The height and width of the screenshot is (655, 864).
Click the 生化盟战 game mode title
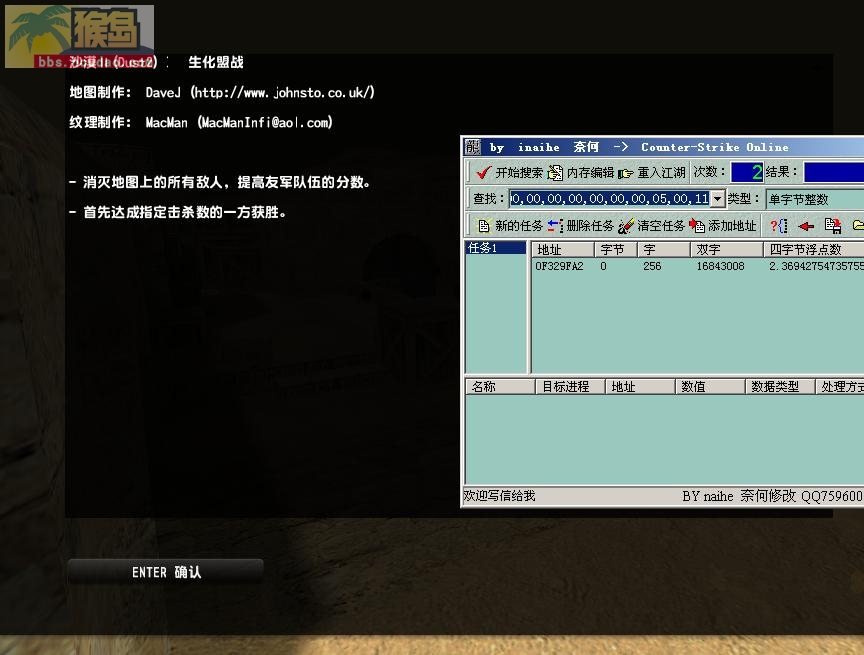click(x=216, y=62)
